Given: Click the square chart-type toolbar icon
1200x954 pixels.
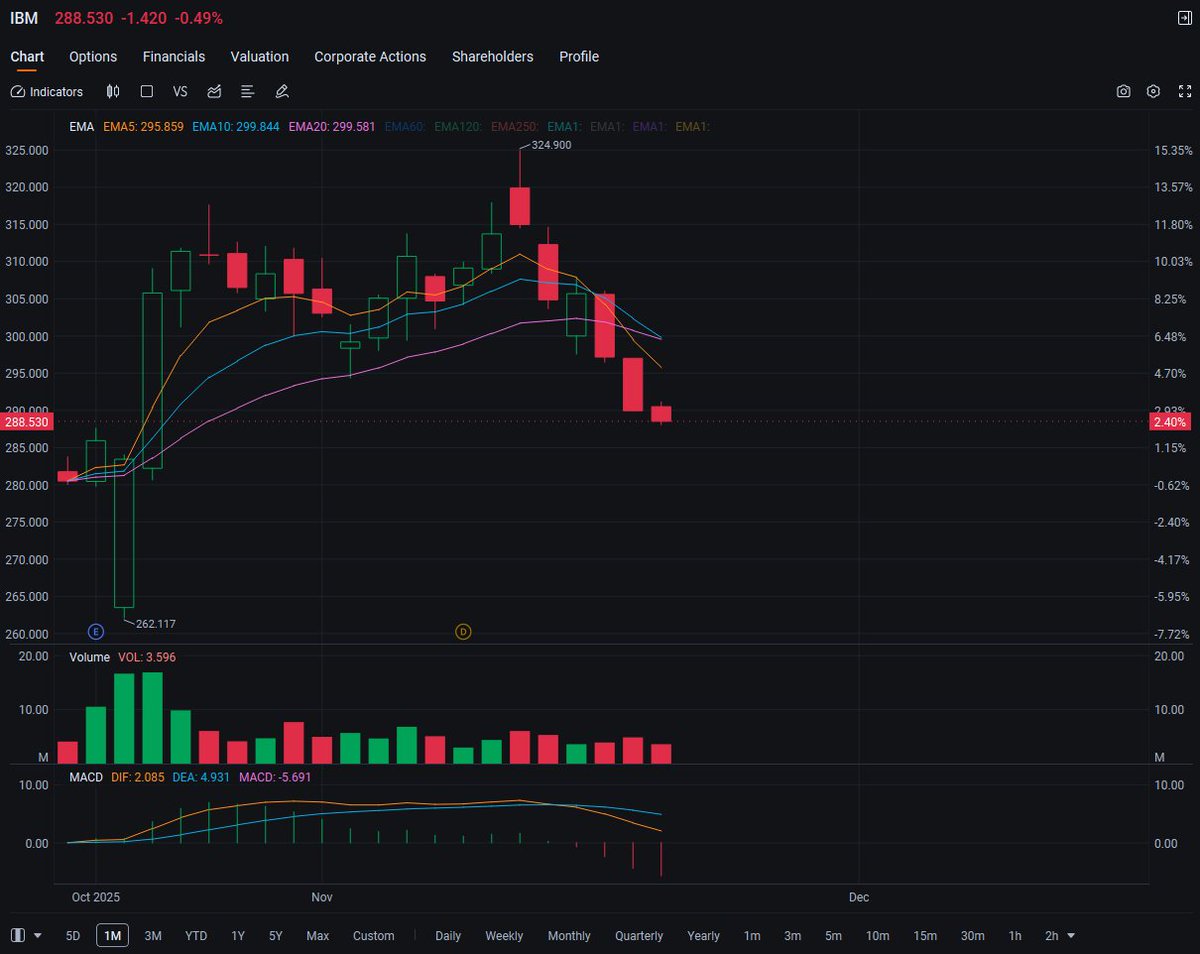Looking at the screenshot, I should [x=147, y=91].
